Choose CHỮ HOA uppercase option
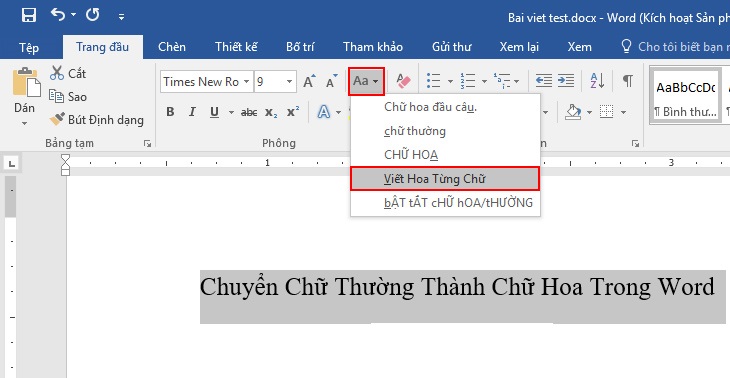The width and height of the screenshot is (730, 378). point(445,155)
